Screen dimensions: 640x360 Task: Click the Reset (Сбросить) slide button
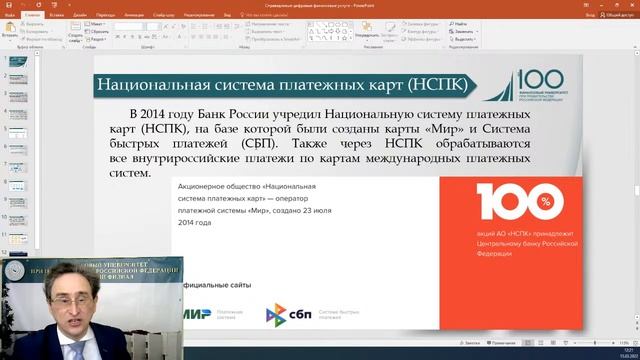pyautogui.click(x=97, y=31)
